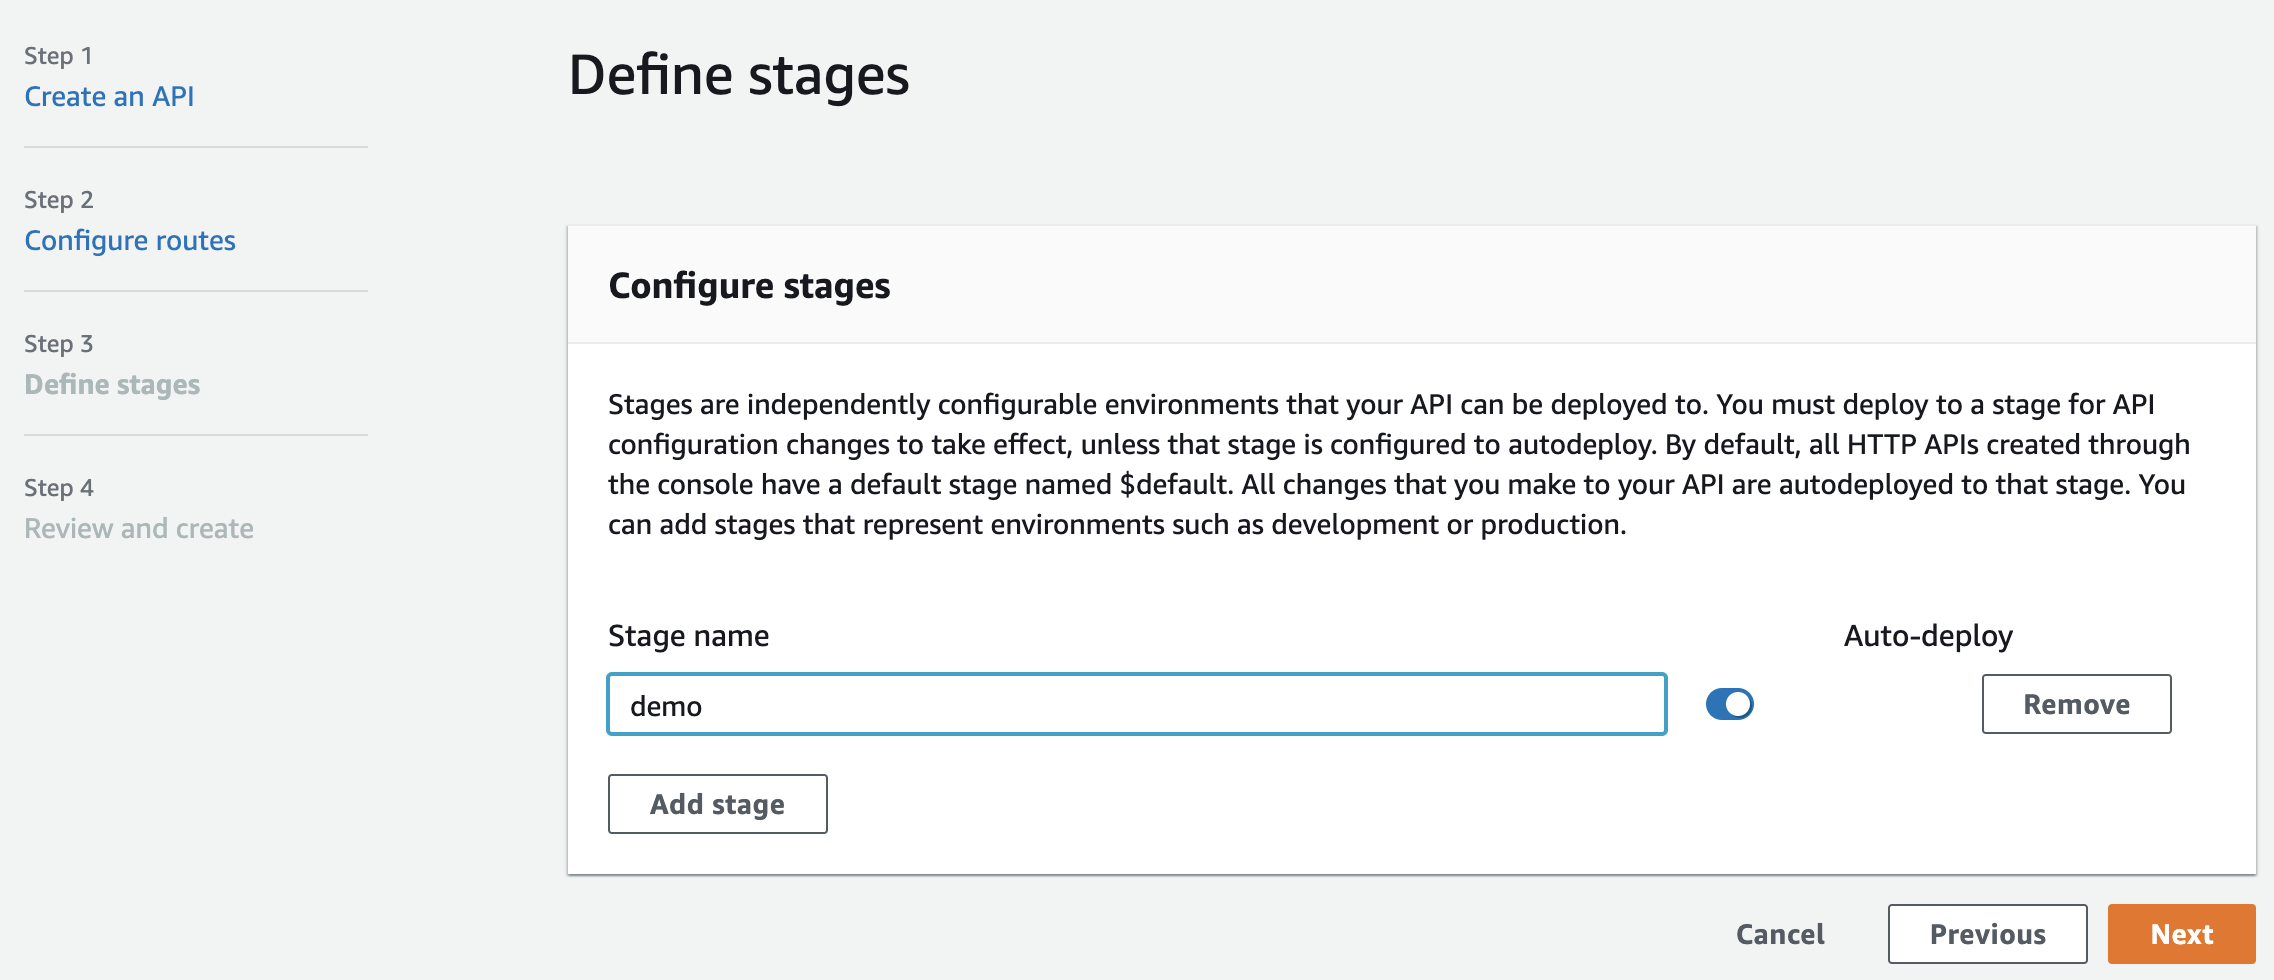Click the Stage name label

coord(688,635)
